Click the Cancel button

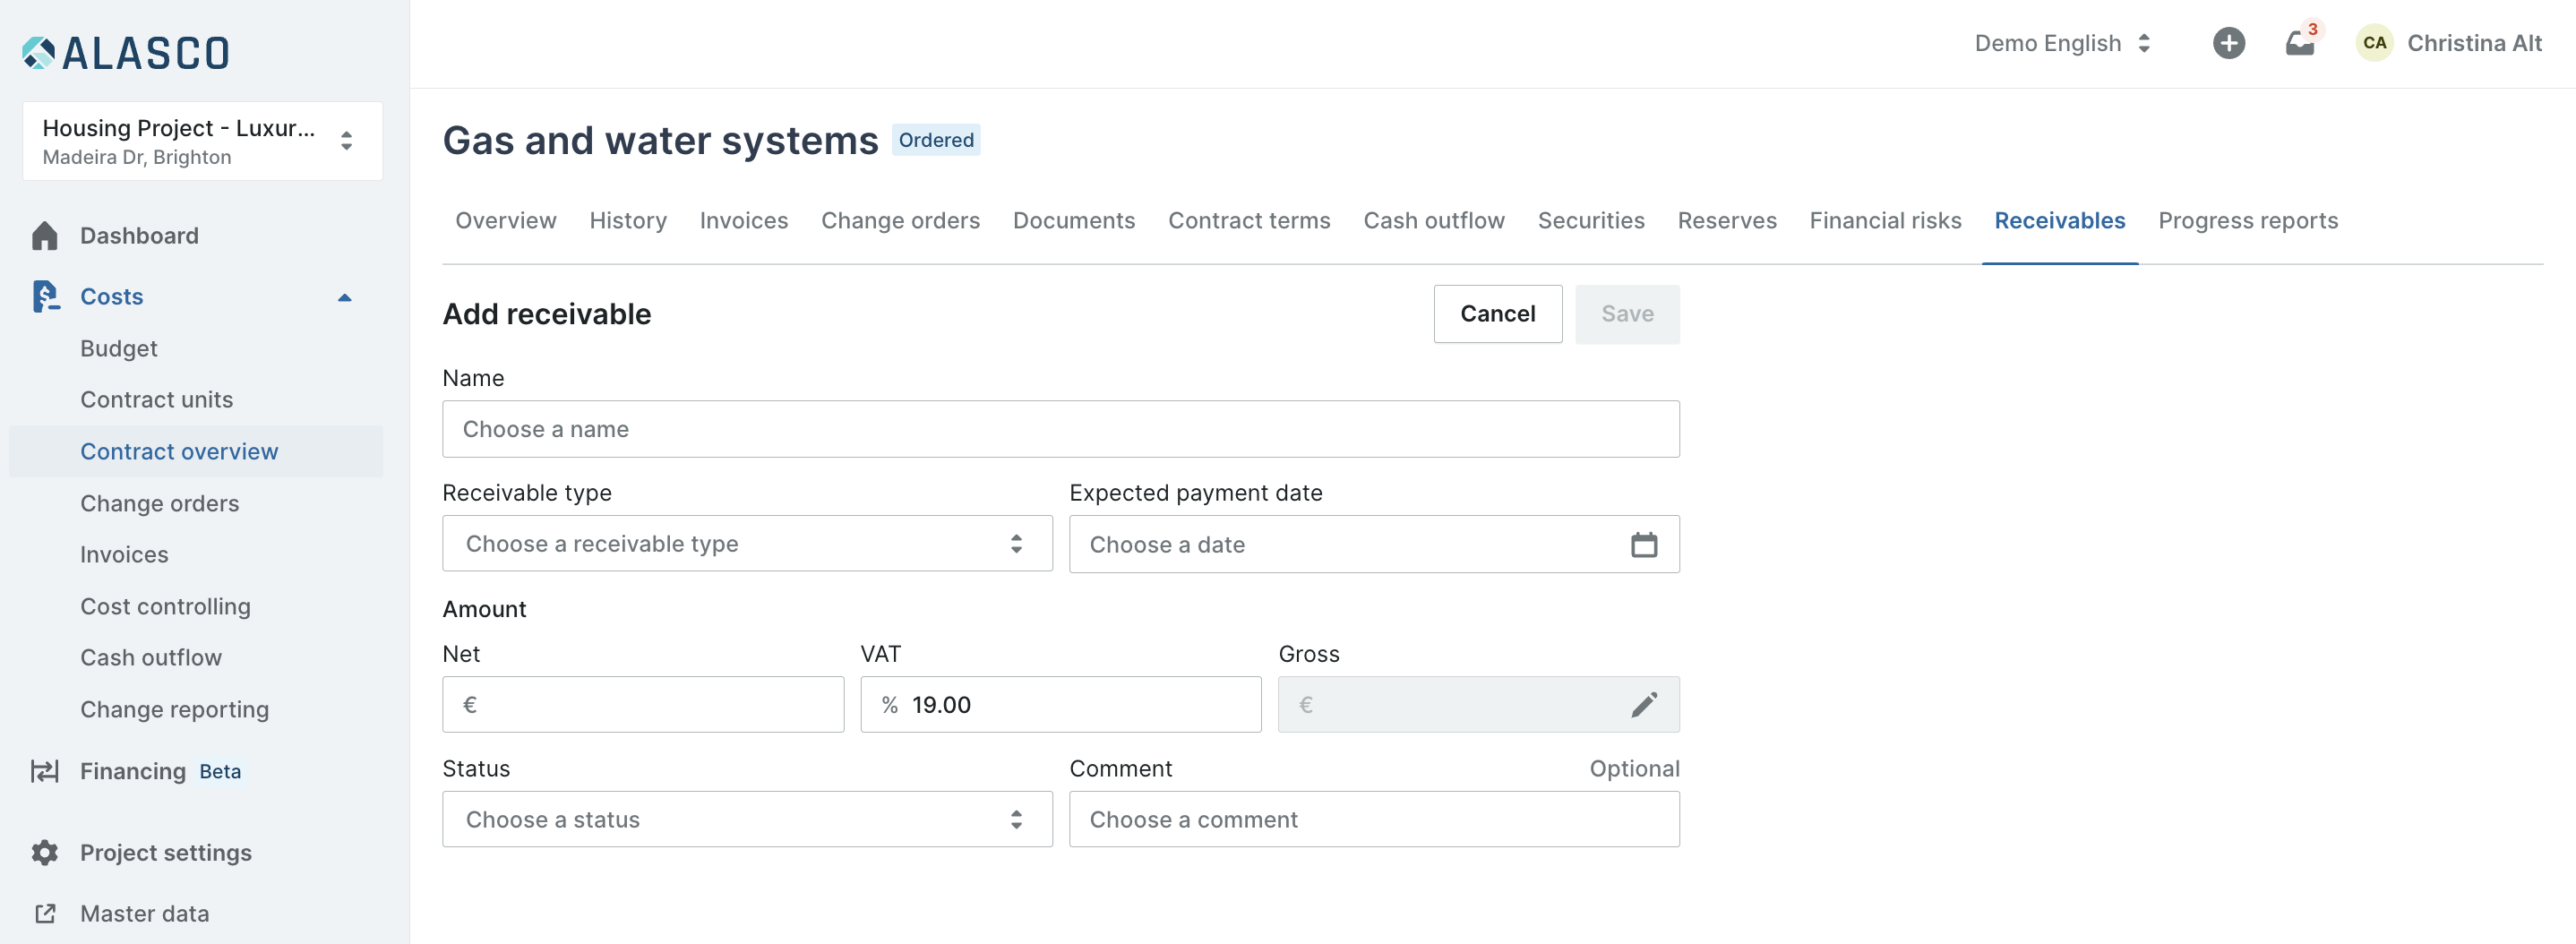pyautogui.click(x=1497, y=314)
